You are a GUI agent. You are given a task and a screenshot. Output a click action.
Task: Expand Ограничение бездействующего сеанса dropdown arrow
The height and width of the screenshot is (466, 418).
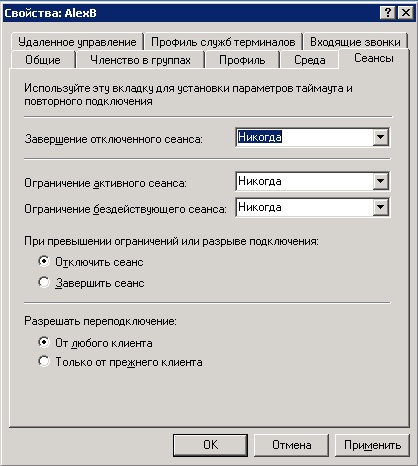click(x=380, y=207)
